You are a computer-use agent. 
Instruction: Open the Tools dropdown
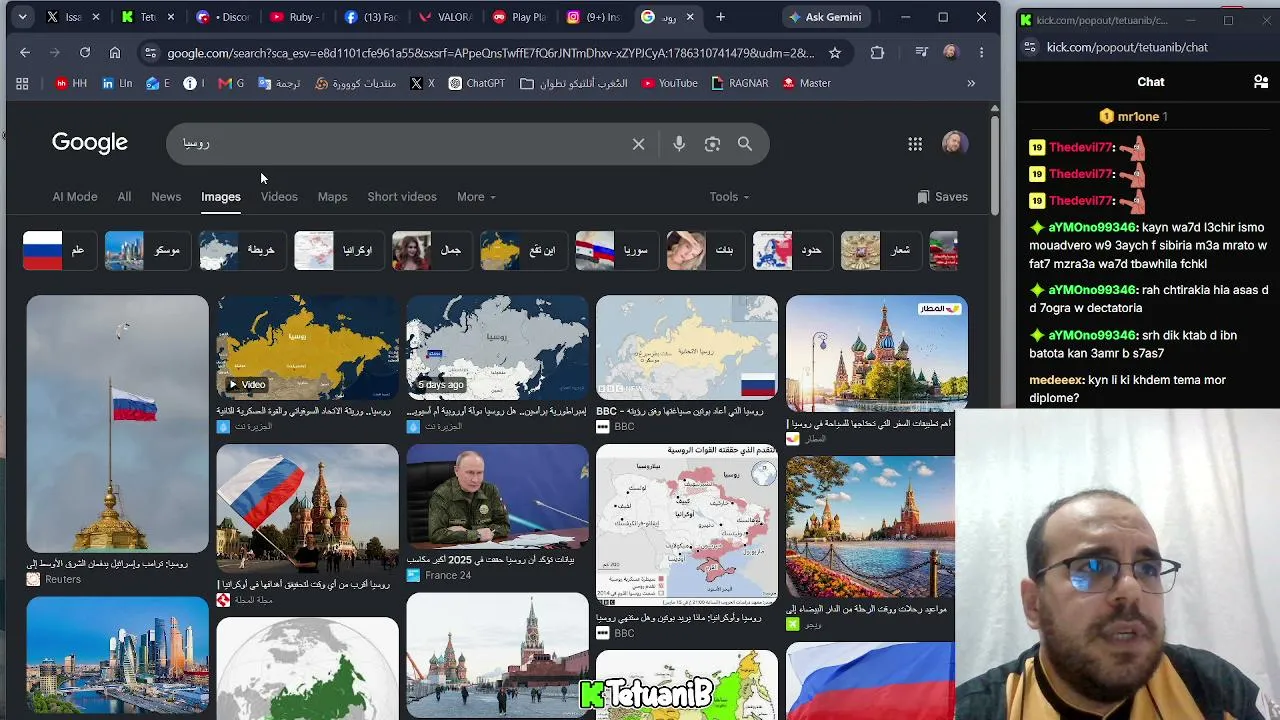tap(729, 197)
